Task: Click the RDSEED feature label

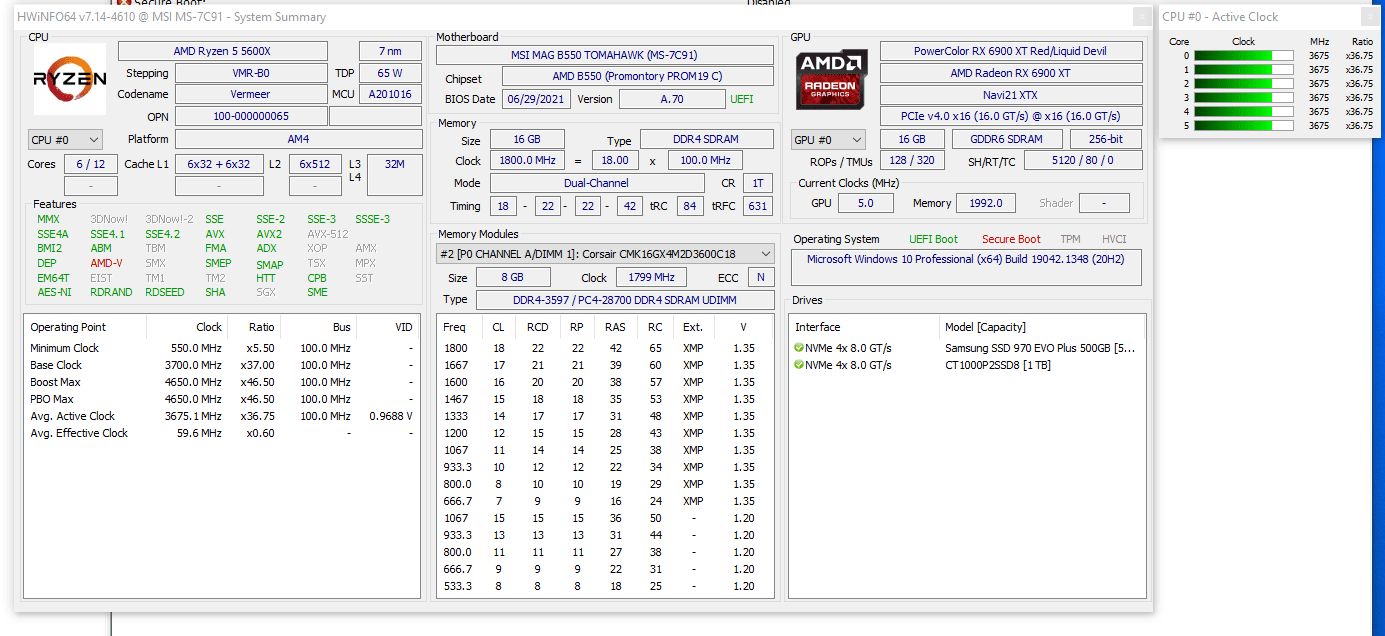Action: (165, 292)
